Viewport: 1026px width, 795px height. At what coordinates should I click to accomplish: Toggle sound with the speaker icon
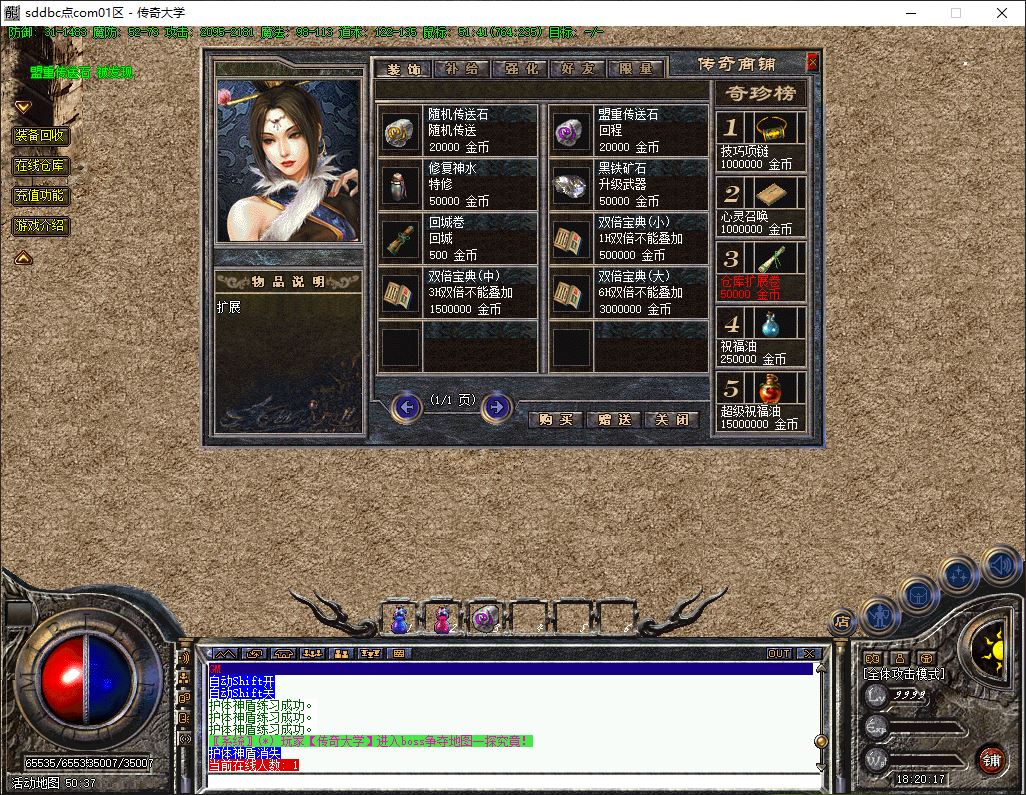[1000, 564]
